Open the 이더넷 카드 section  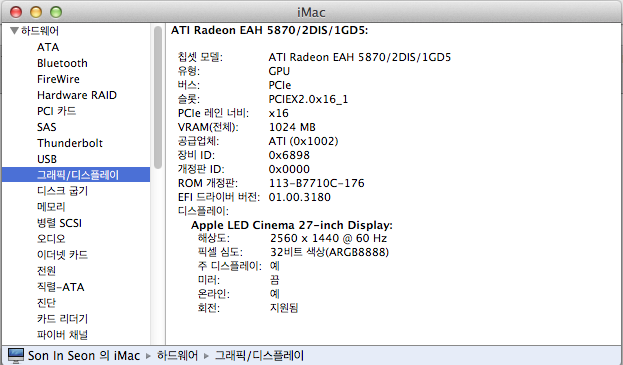click(x=62, y=255)
